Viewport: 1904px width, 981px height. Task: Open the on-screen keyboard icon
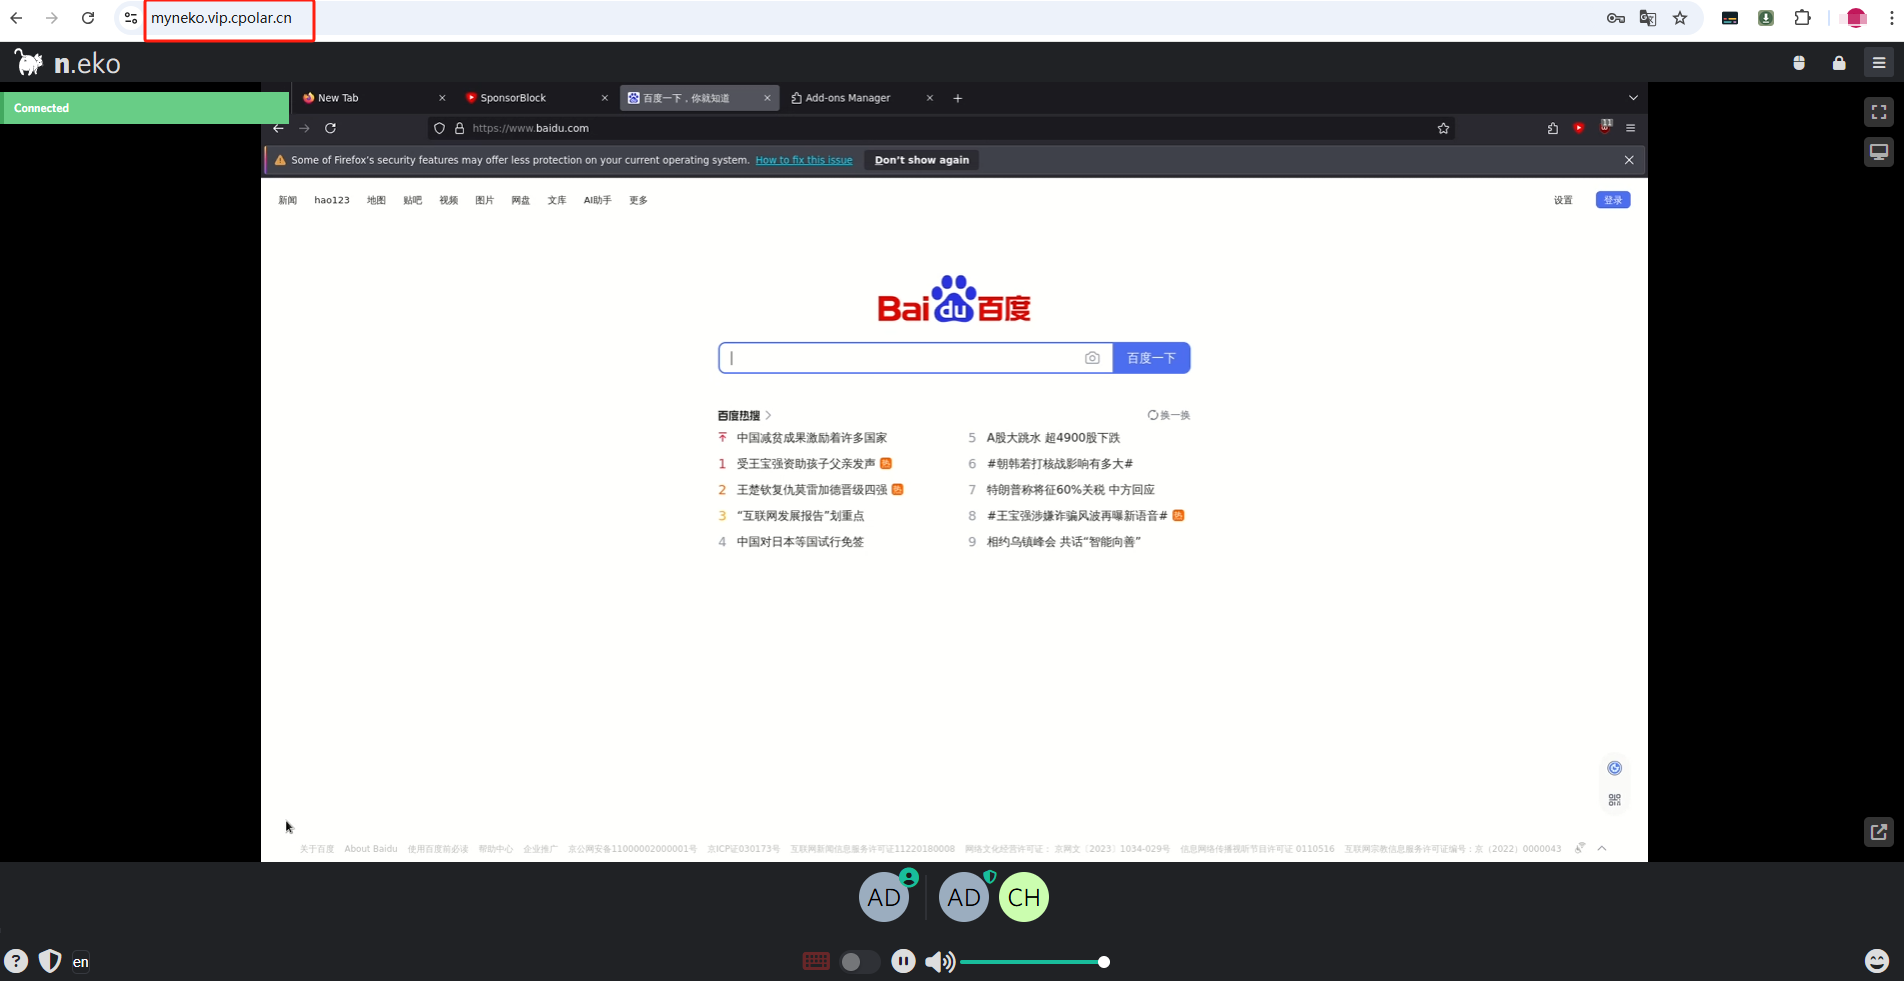point(816,961)
